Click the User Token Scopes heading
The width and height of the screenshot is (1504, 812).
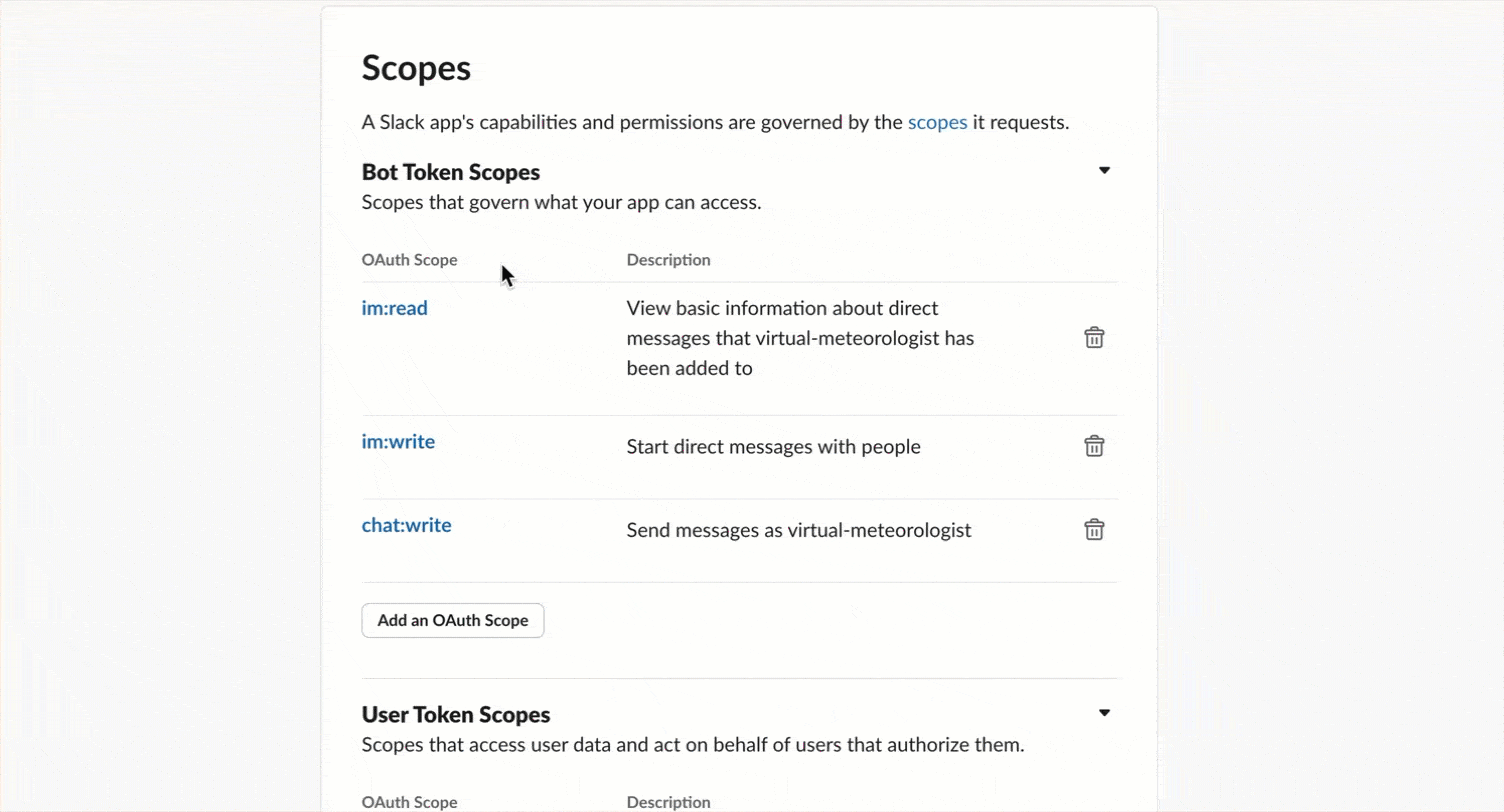[455, 714]
